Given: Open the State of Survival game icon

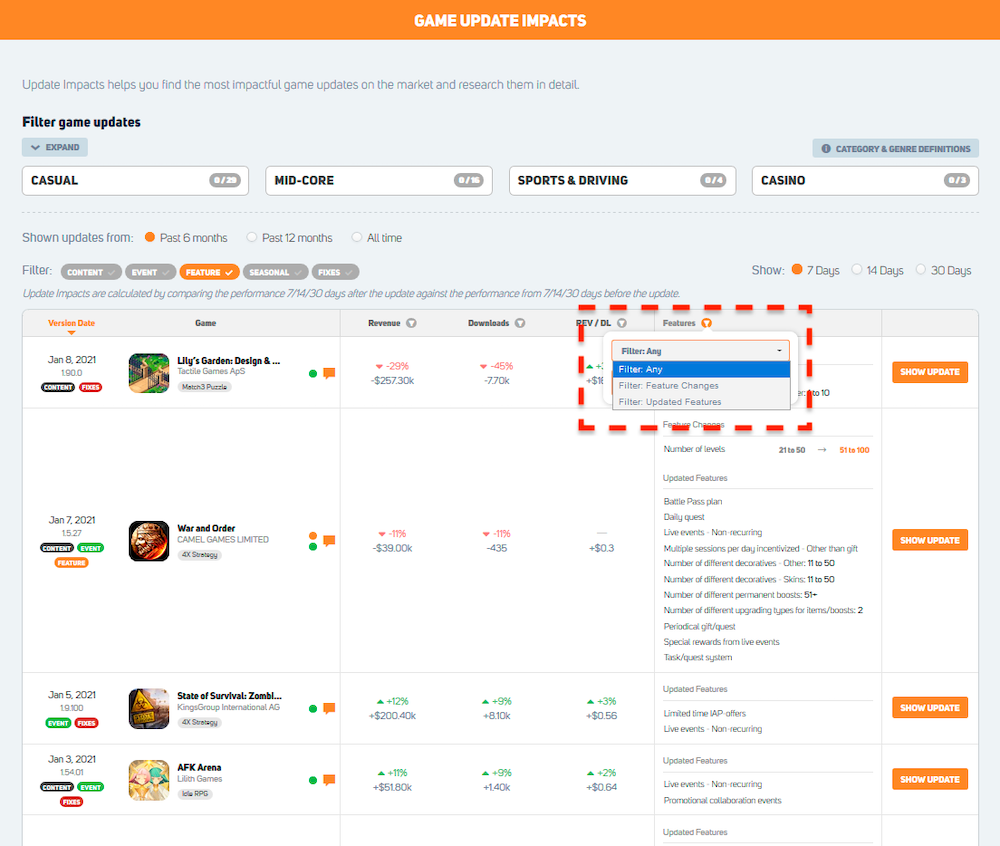Looking at the screenshot, I should point(149,708).
